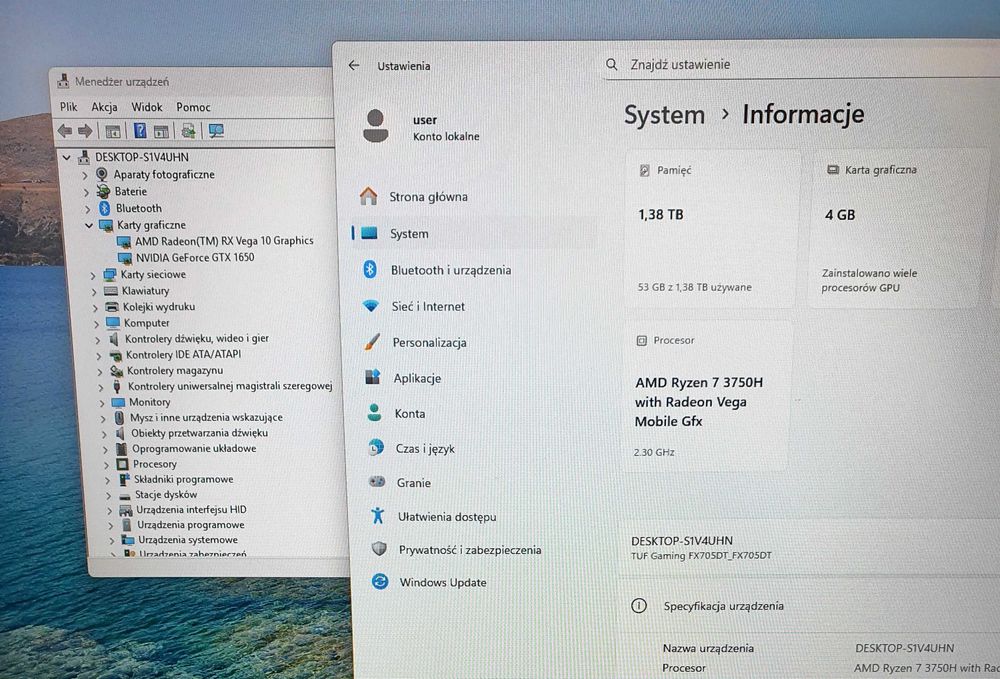Click the Nazwa urządzenia value DESKTOP-S1V4UHN
The image size is (1000, 679).
coord(904,648)
